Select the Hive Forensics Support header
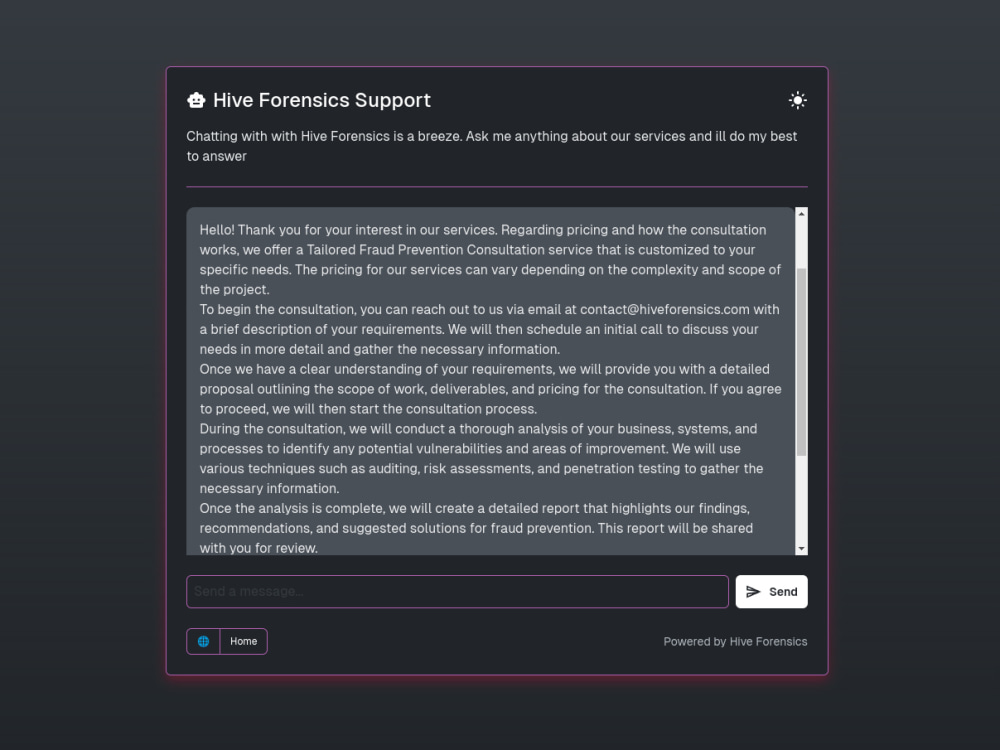The image size is (1000, 750). tap(322, 99)
